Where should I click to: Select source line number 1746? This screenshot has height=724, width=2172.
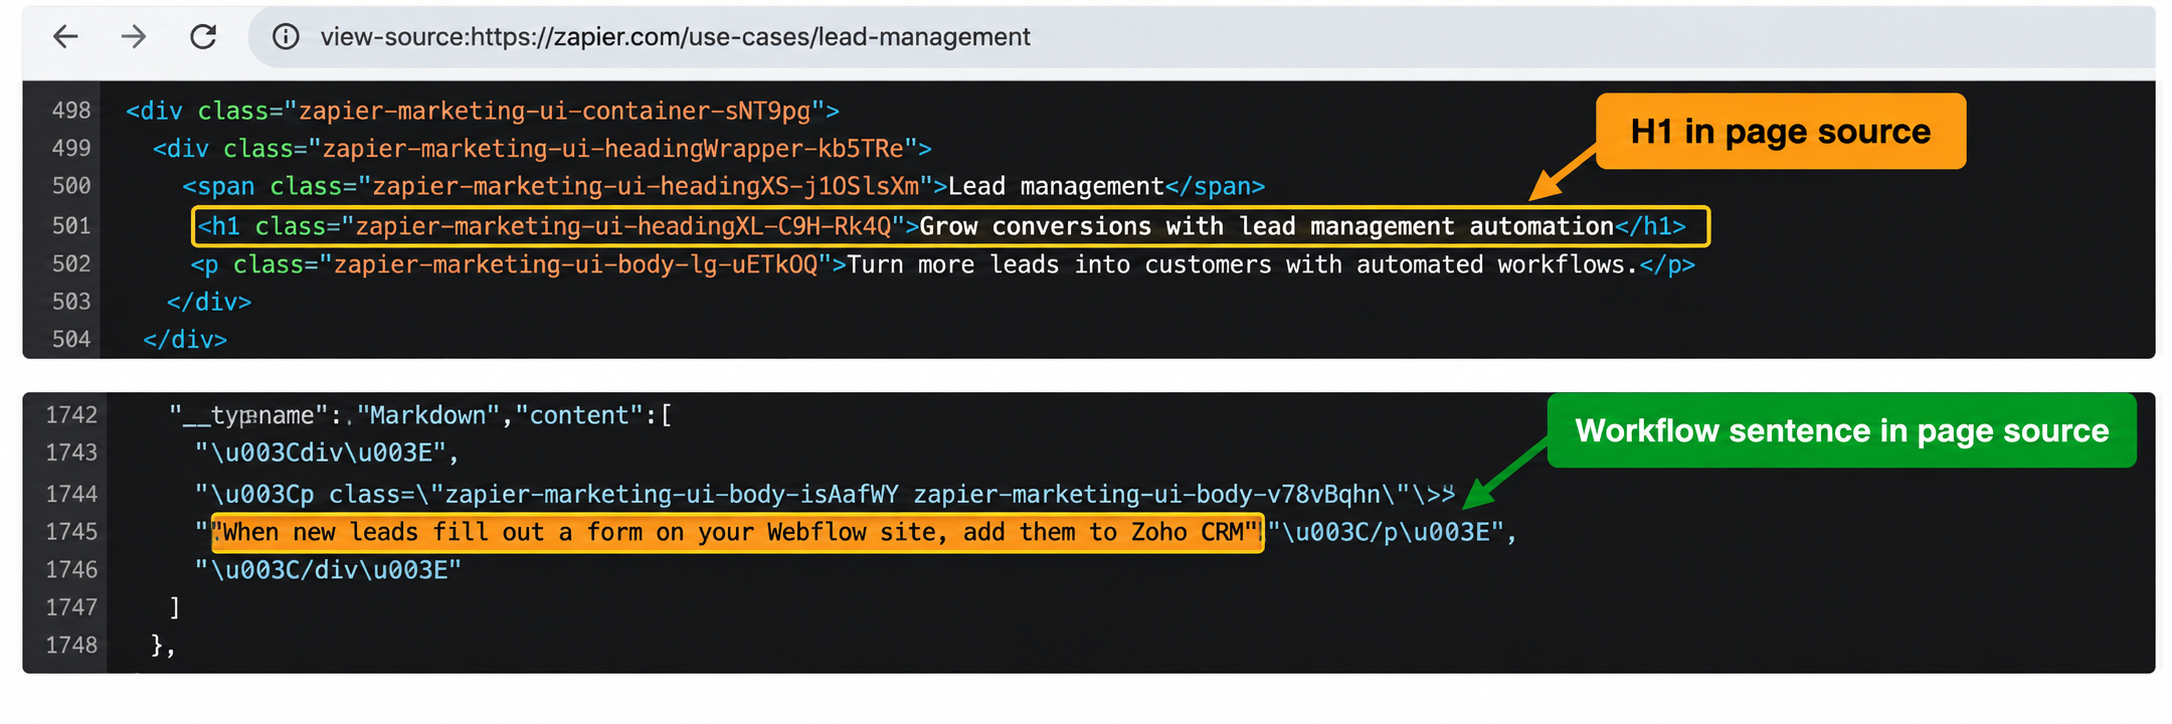click(71, 570)
